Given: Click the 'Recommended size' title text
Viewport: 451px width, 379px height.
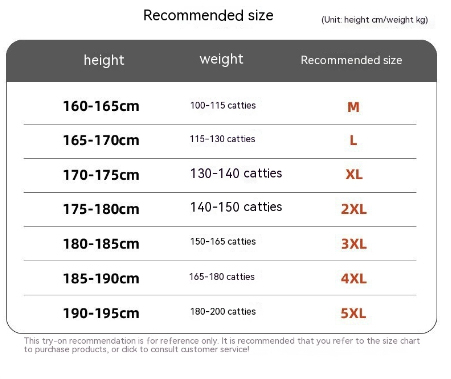Looking at the screenshot, I should point(208,15).
